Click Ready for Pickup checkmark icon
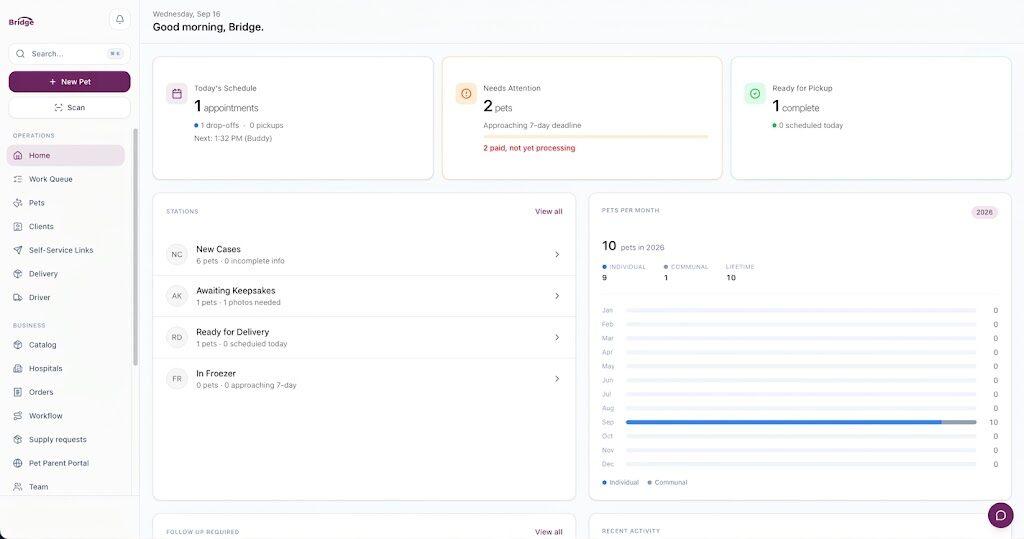Viewport: 1024px width, 539px height. [x=755, y=93]
